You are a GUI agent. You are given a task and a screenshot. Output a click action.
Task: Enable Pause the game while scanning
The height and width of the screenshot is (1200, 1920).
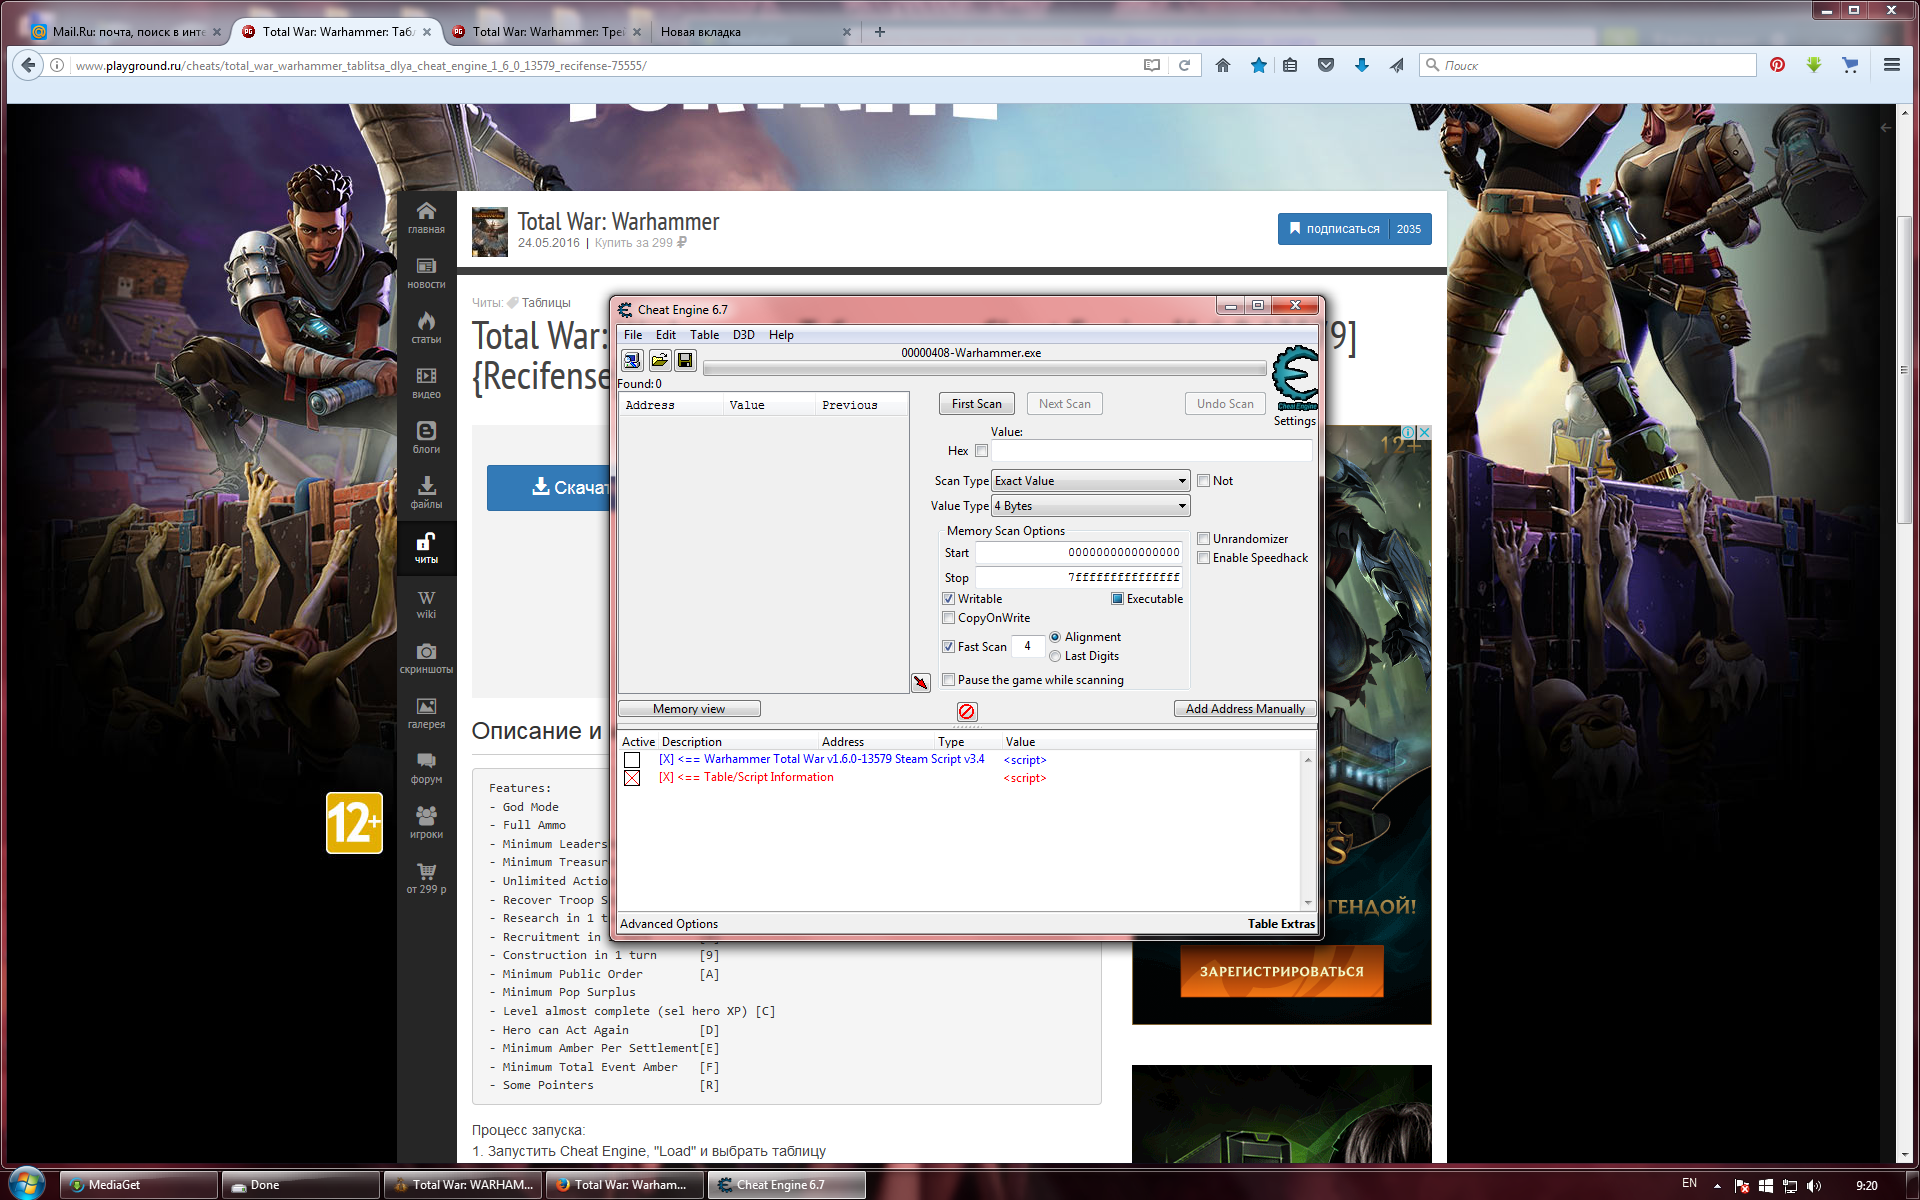(x=948, y=680)
